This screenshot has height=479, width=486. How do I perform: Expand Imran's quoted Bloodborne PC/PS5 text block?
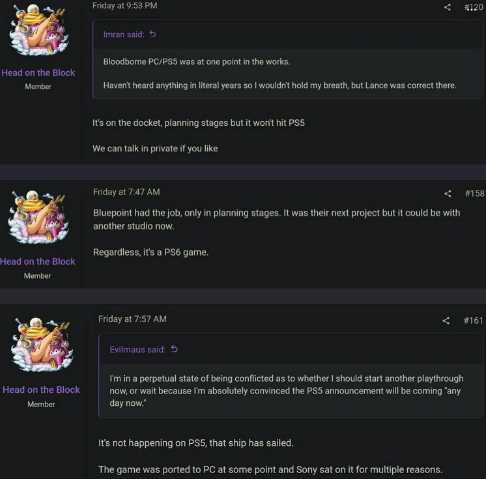click(x=288, y=73)
